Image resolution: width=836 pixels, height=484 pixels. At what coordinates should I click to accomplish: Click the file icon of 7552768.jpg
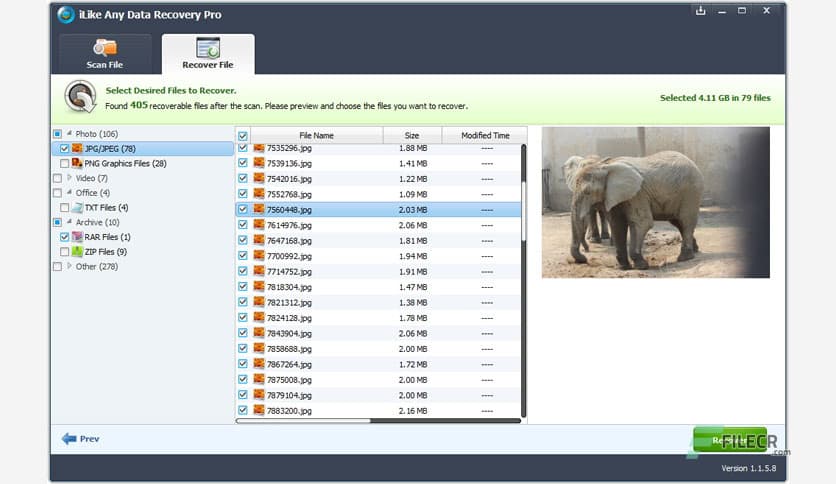pos(259,194)
